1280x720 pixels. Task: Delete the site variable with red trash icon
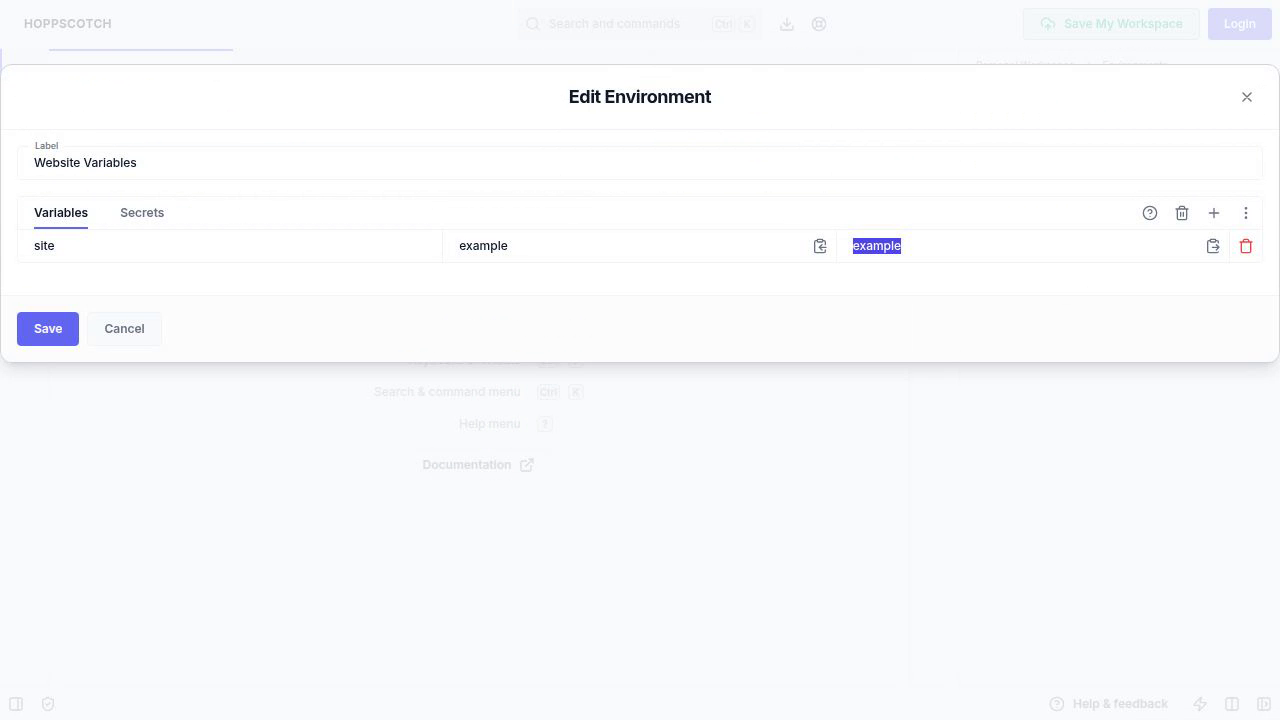1246,246
